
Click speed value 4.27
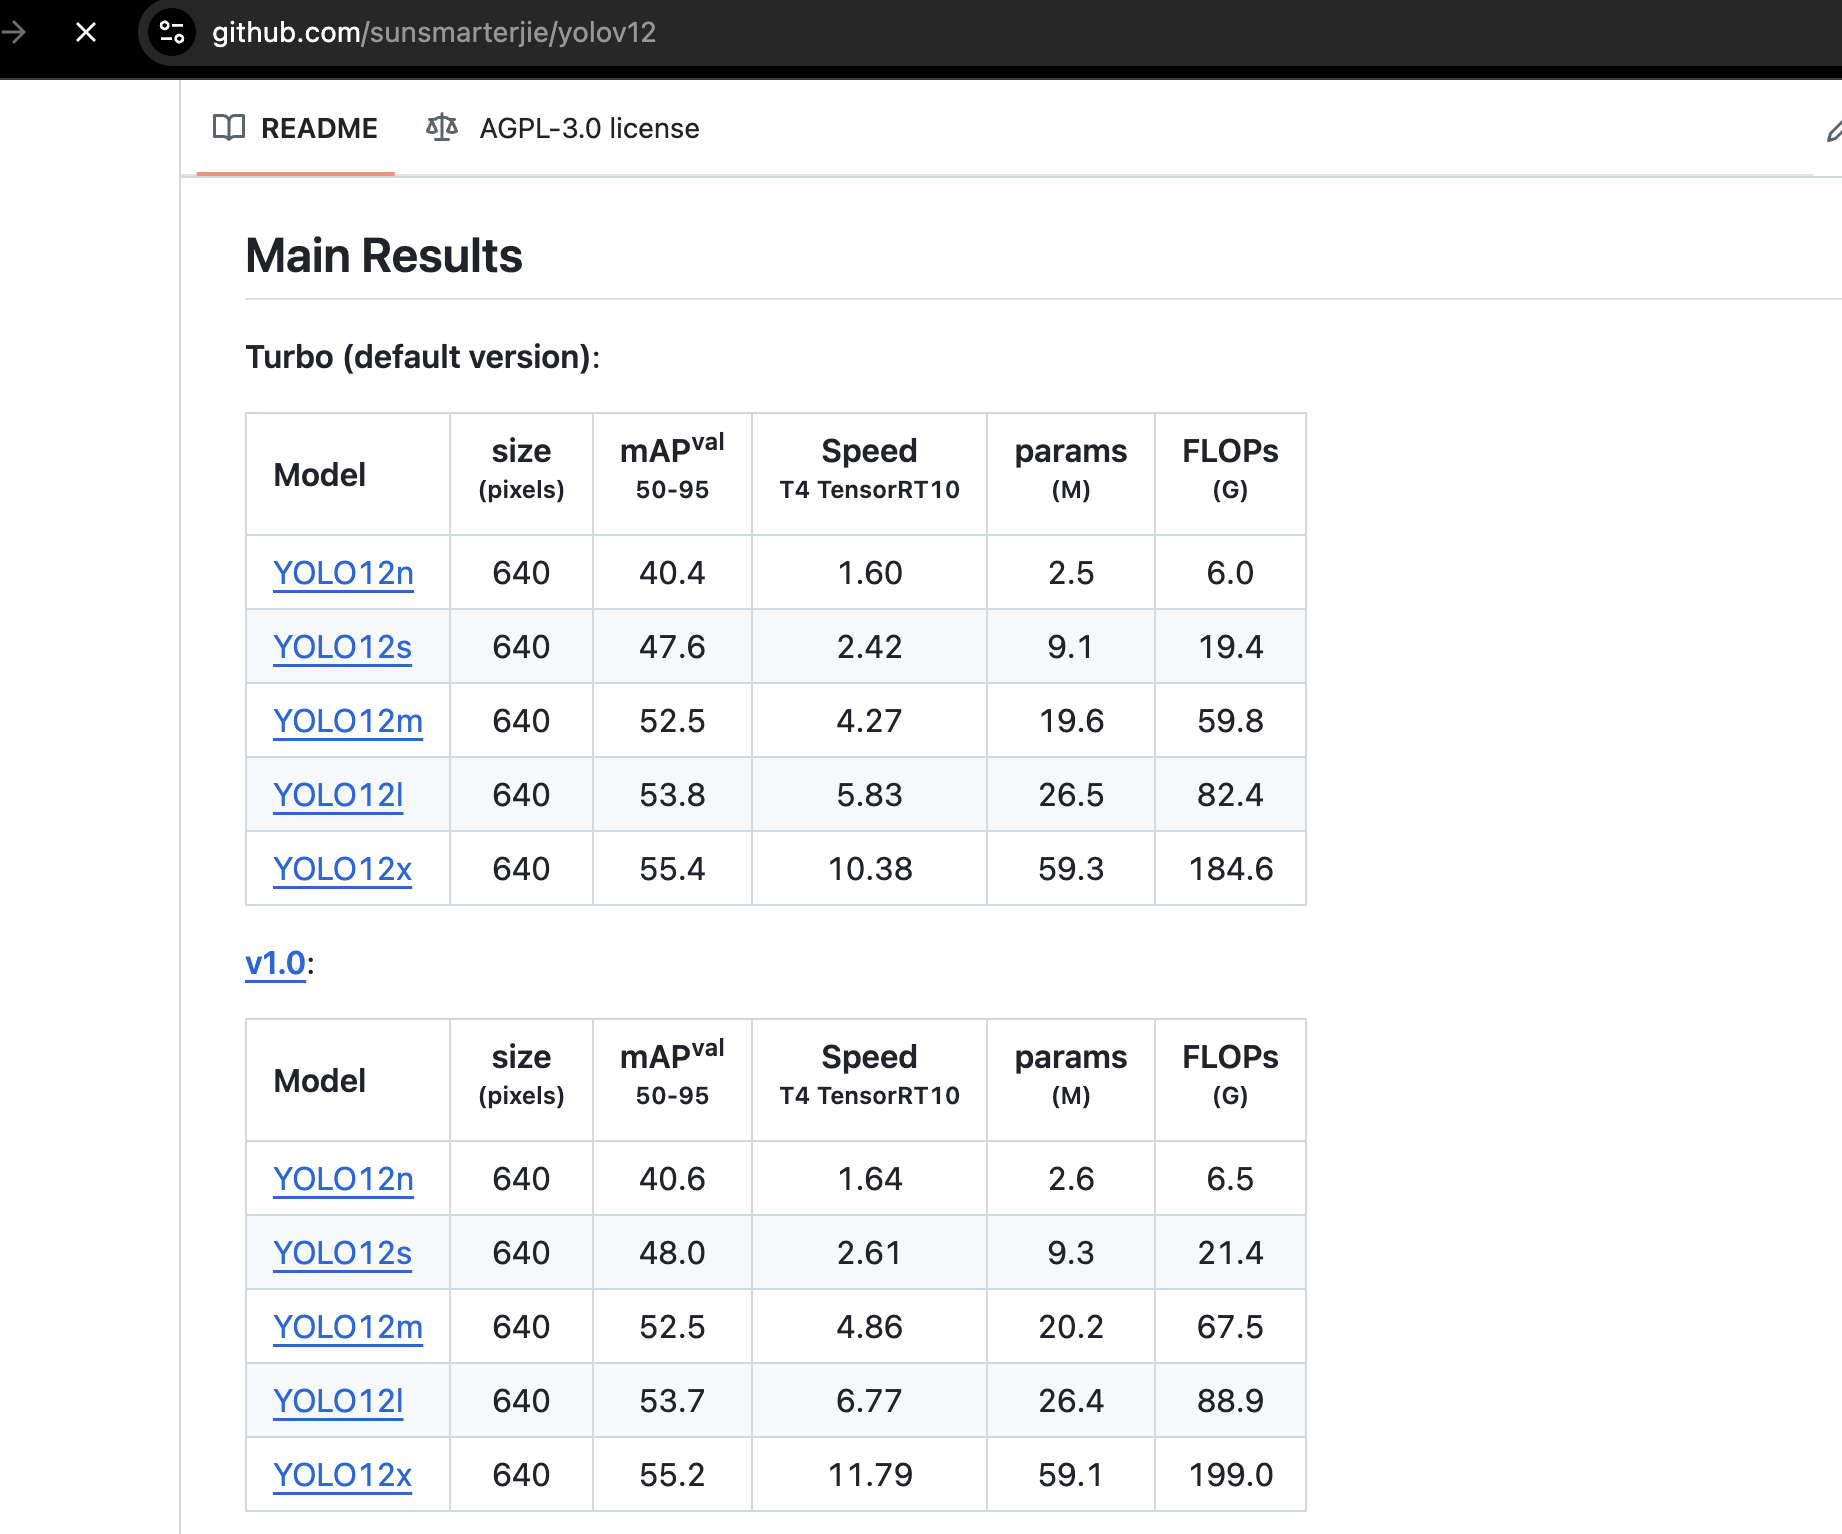870,721
